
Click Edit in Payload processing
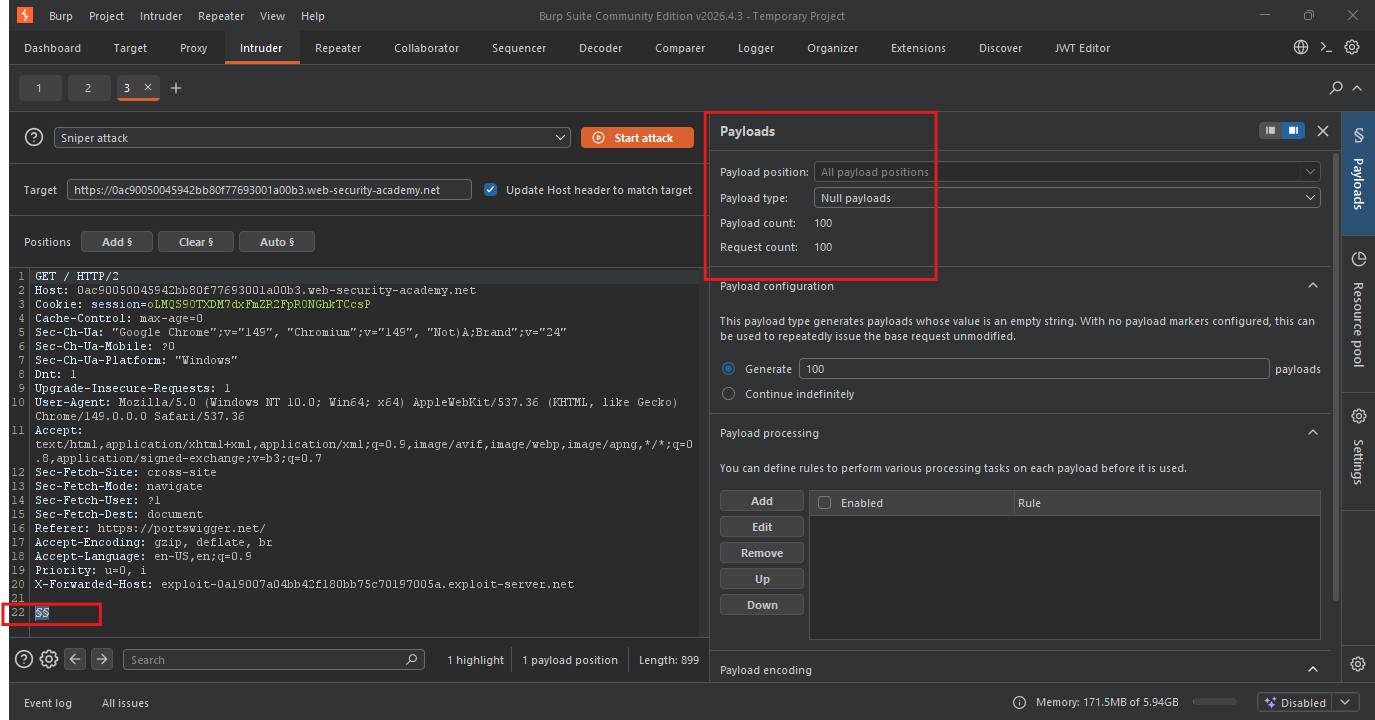(762, 527)
